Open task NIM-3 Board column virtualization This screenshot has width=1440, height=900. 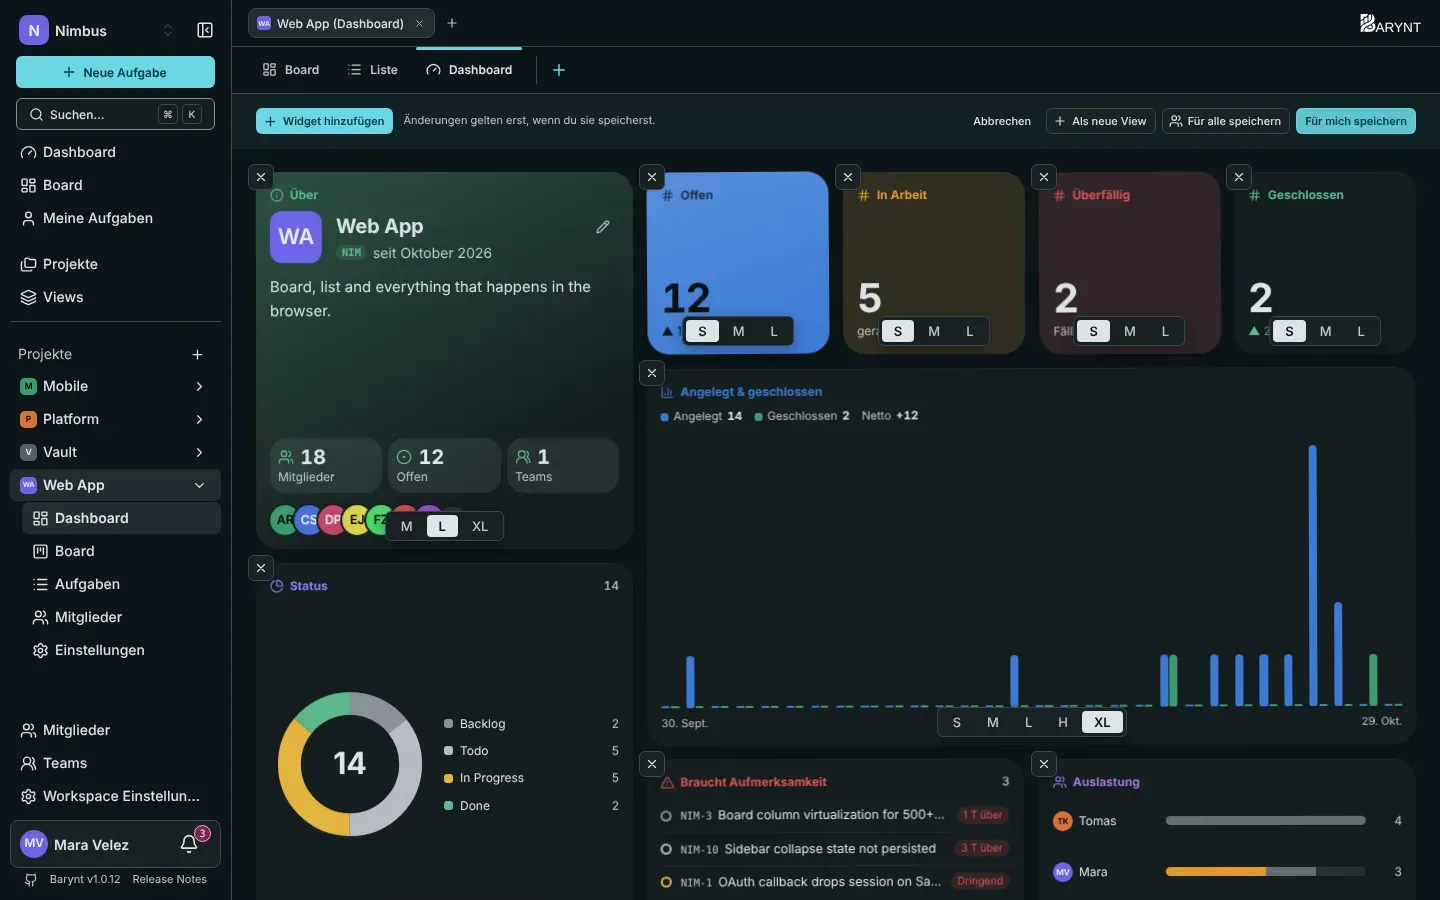[834, 815]
